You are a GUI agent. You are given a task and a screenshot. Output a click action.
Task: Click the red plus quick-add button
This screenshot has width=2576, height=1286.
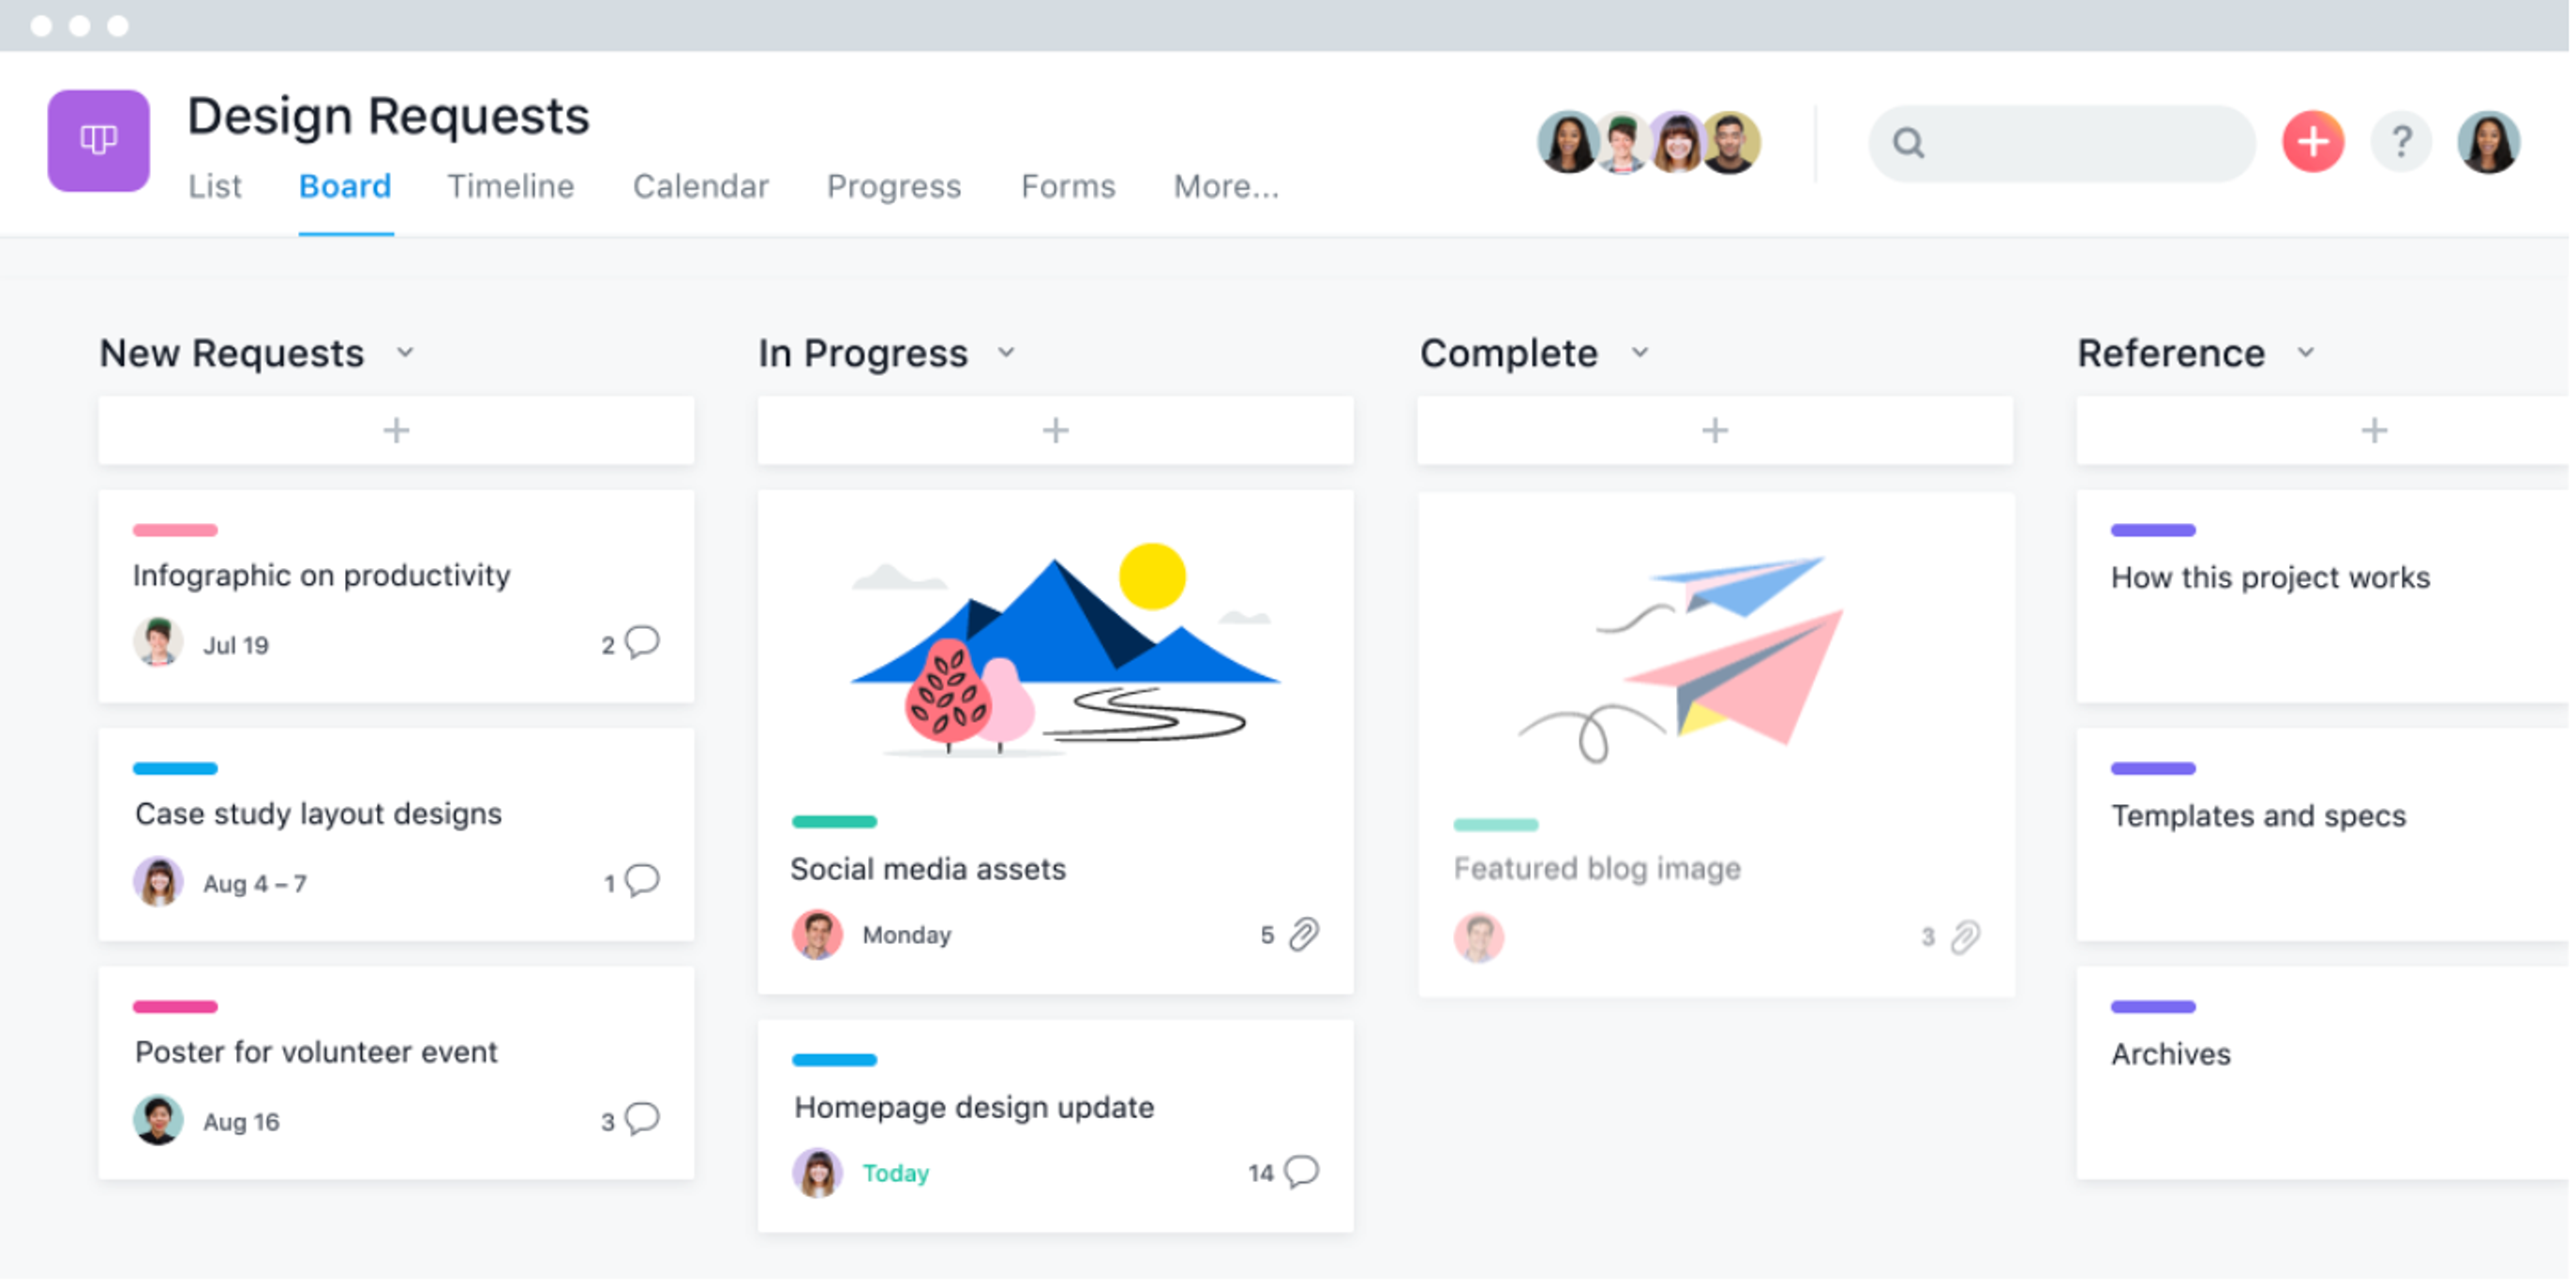coord(2313,142)
